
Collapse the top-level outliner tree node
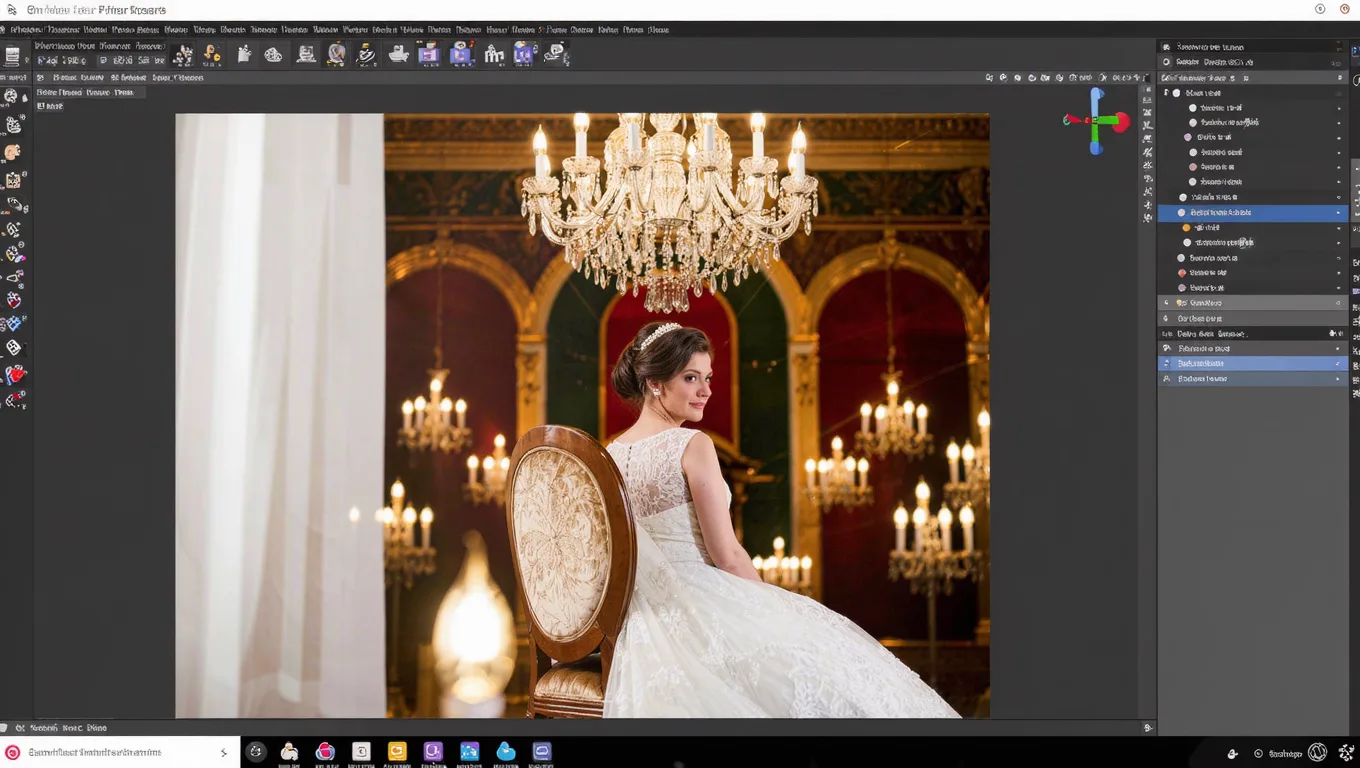coord(1166,93)
